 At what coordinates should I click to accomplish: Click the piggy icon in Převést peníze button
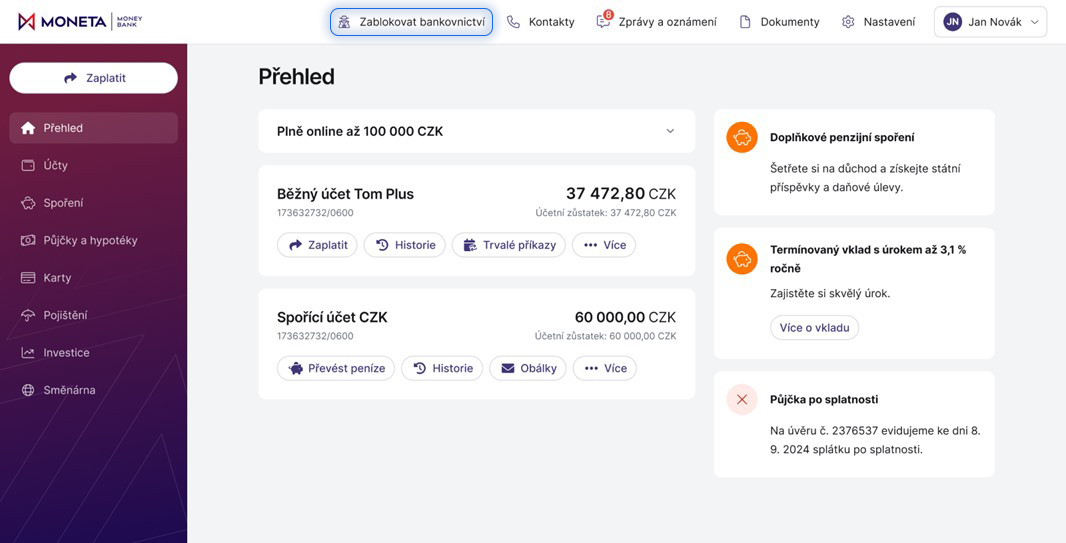click(296, 368)
